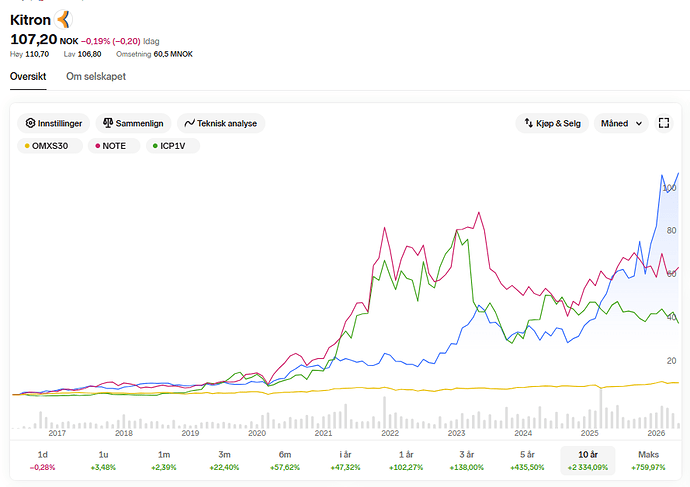Switch to the Oversikt tab
The image size is (690, 487).
point(28,77)
